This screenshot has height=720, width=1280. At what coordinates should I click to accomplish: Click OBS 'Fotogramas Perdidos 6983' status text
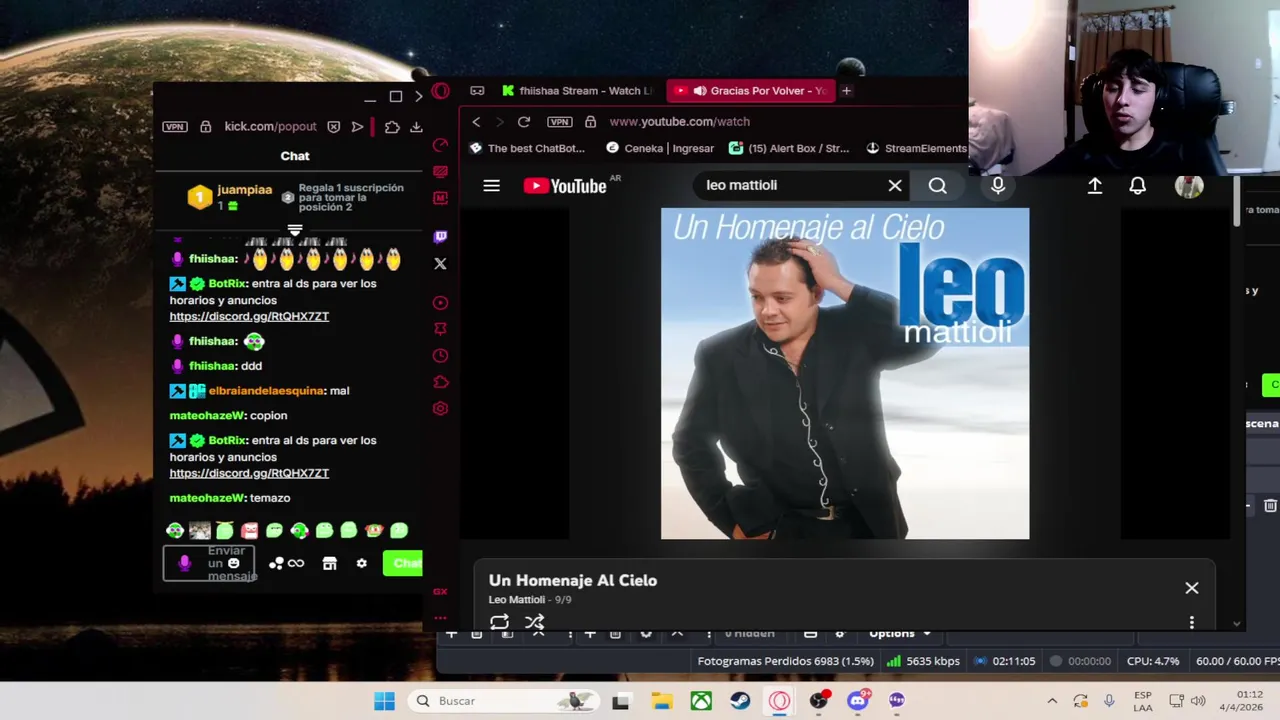[x=786, y=661]
